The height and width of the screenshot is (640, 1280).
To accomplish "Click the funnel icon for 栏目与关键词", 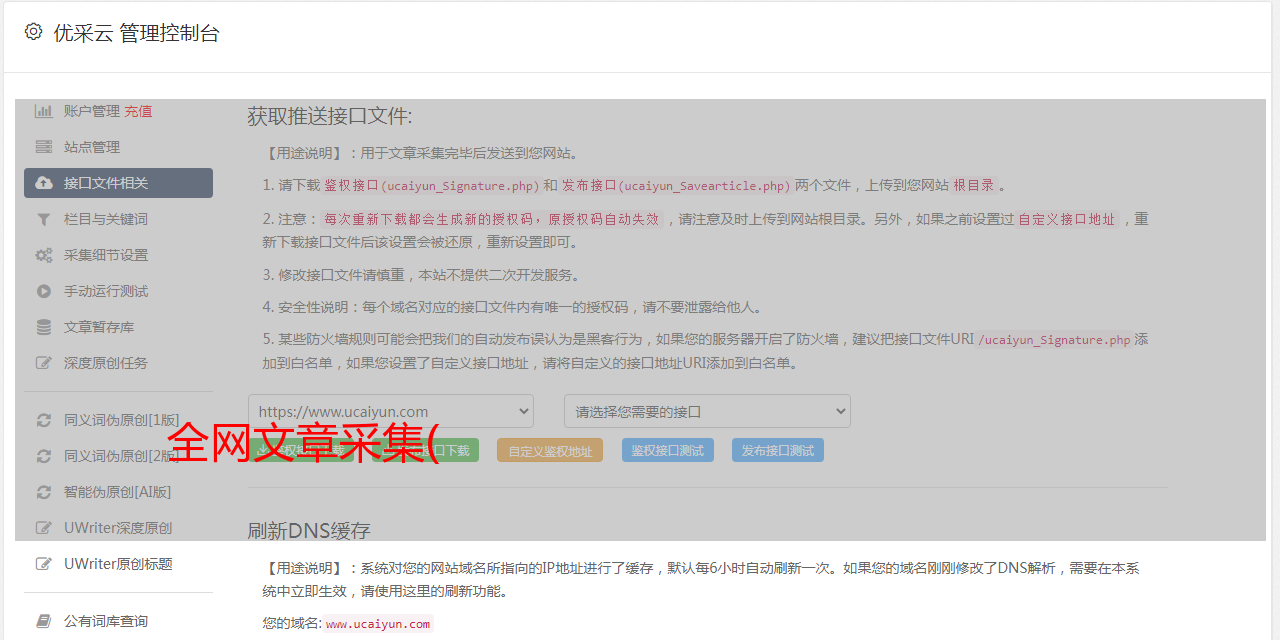I will tap(44, 219).
